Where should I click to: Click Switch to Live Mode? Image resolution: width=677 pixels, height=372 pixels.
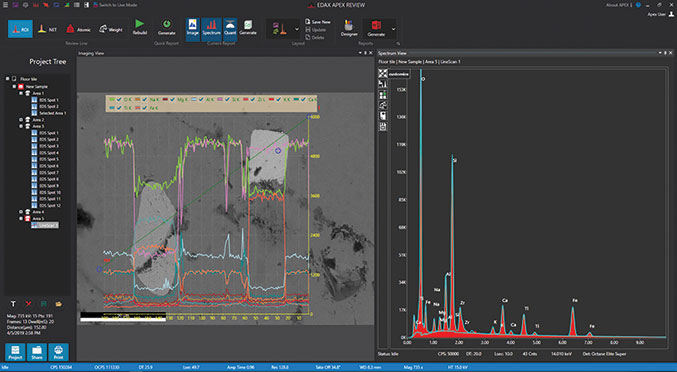point(114,5)
